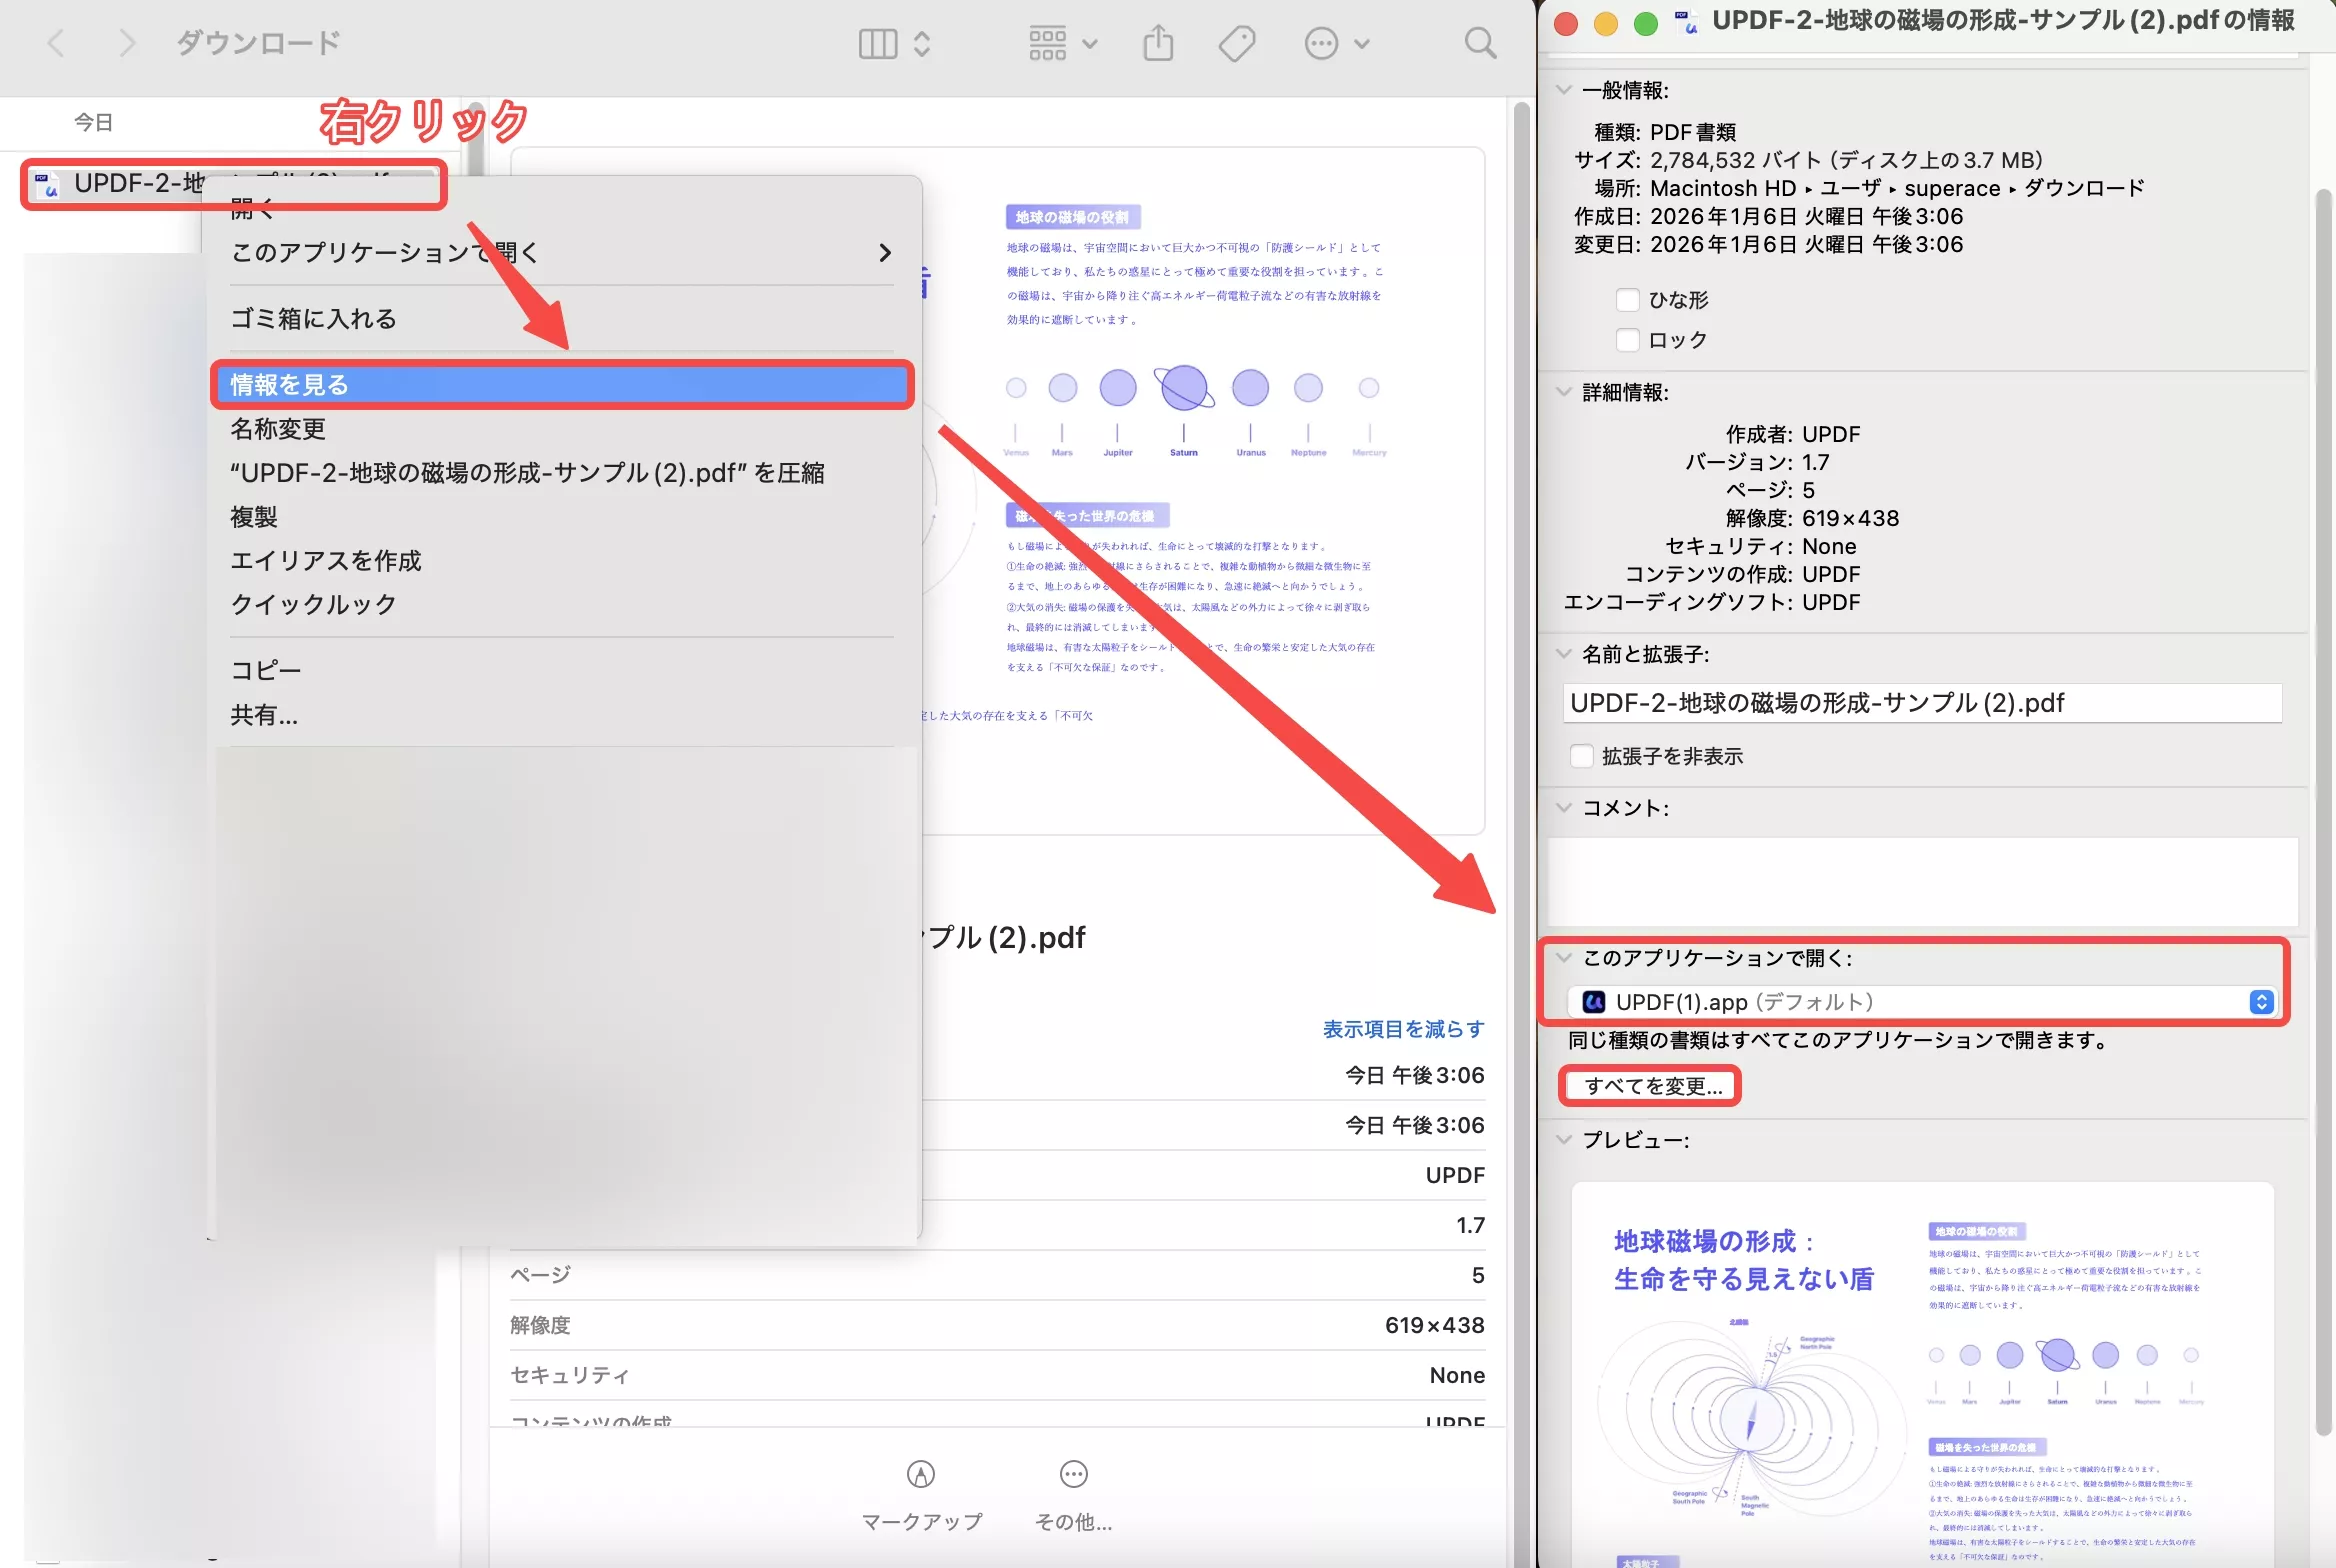The image size is (2336, 1568).
Task: Toggle the ロック checkbox
Action: [1628, 339]
